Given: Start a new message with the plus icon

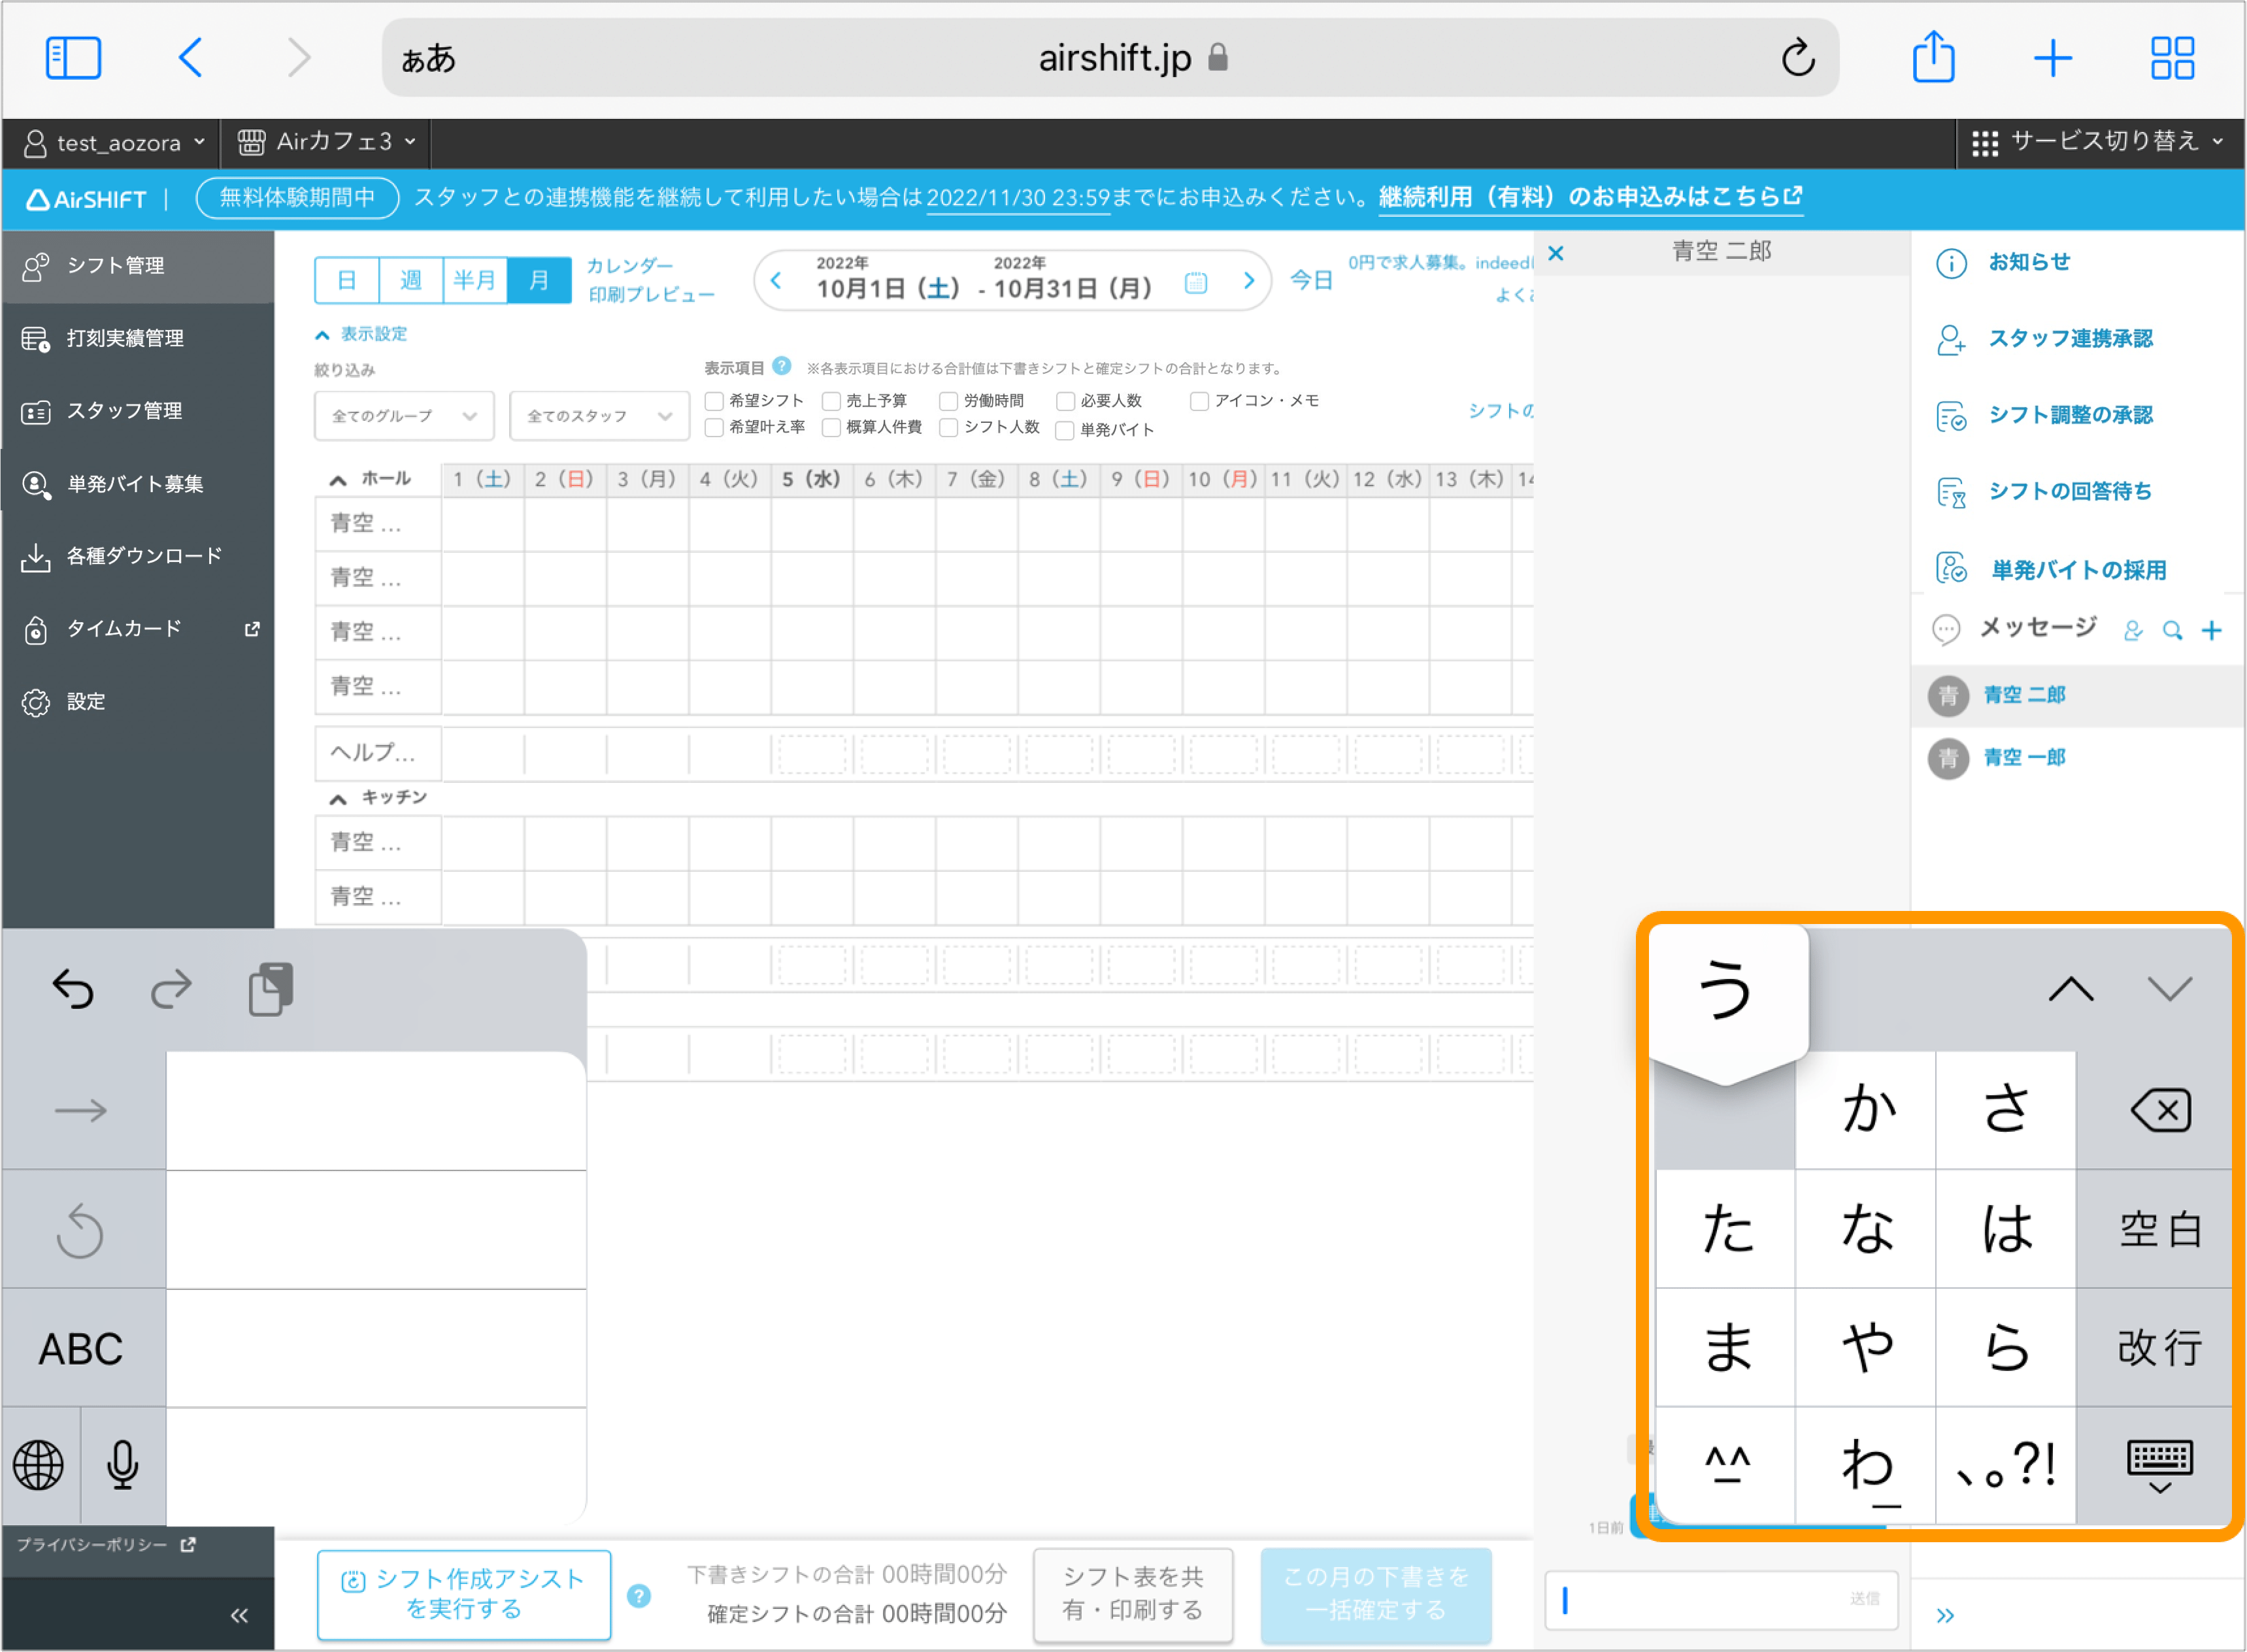Looking at the screenshot, I should click(2211, 630).
